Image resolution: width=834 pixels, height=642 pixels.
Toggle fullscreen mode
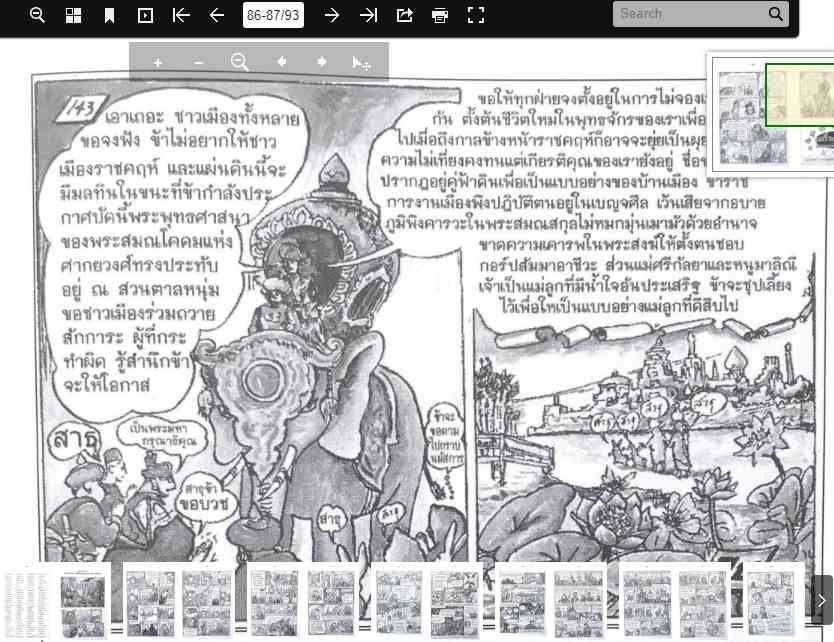click(476, 15)
